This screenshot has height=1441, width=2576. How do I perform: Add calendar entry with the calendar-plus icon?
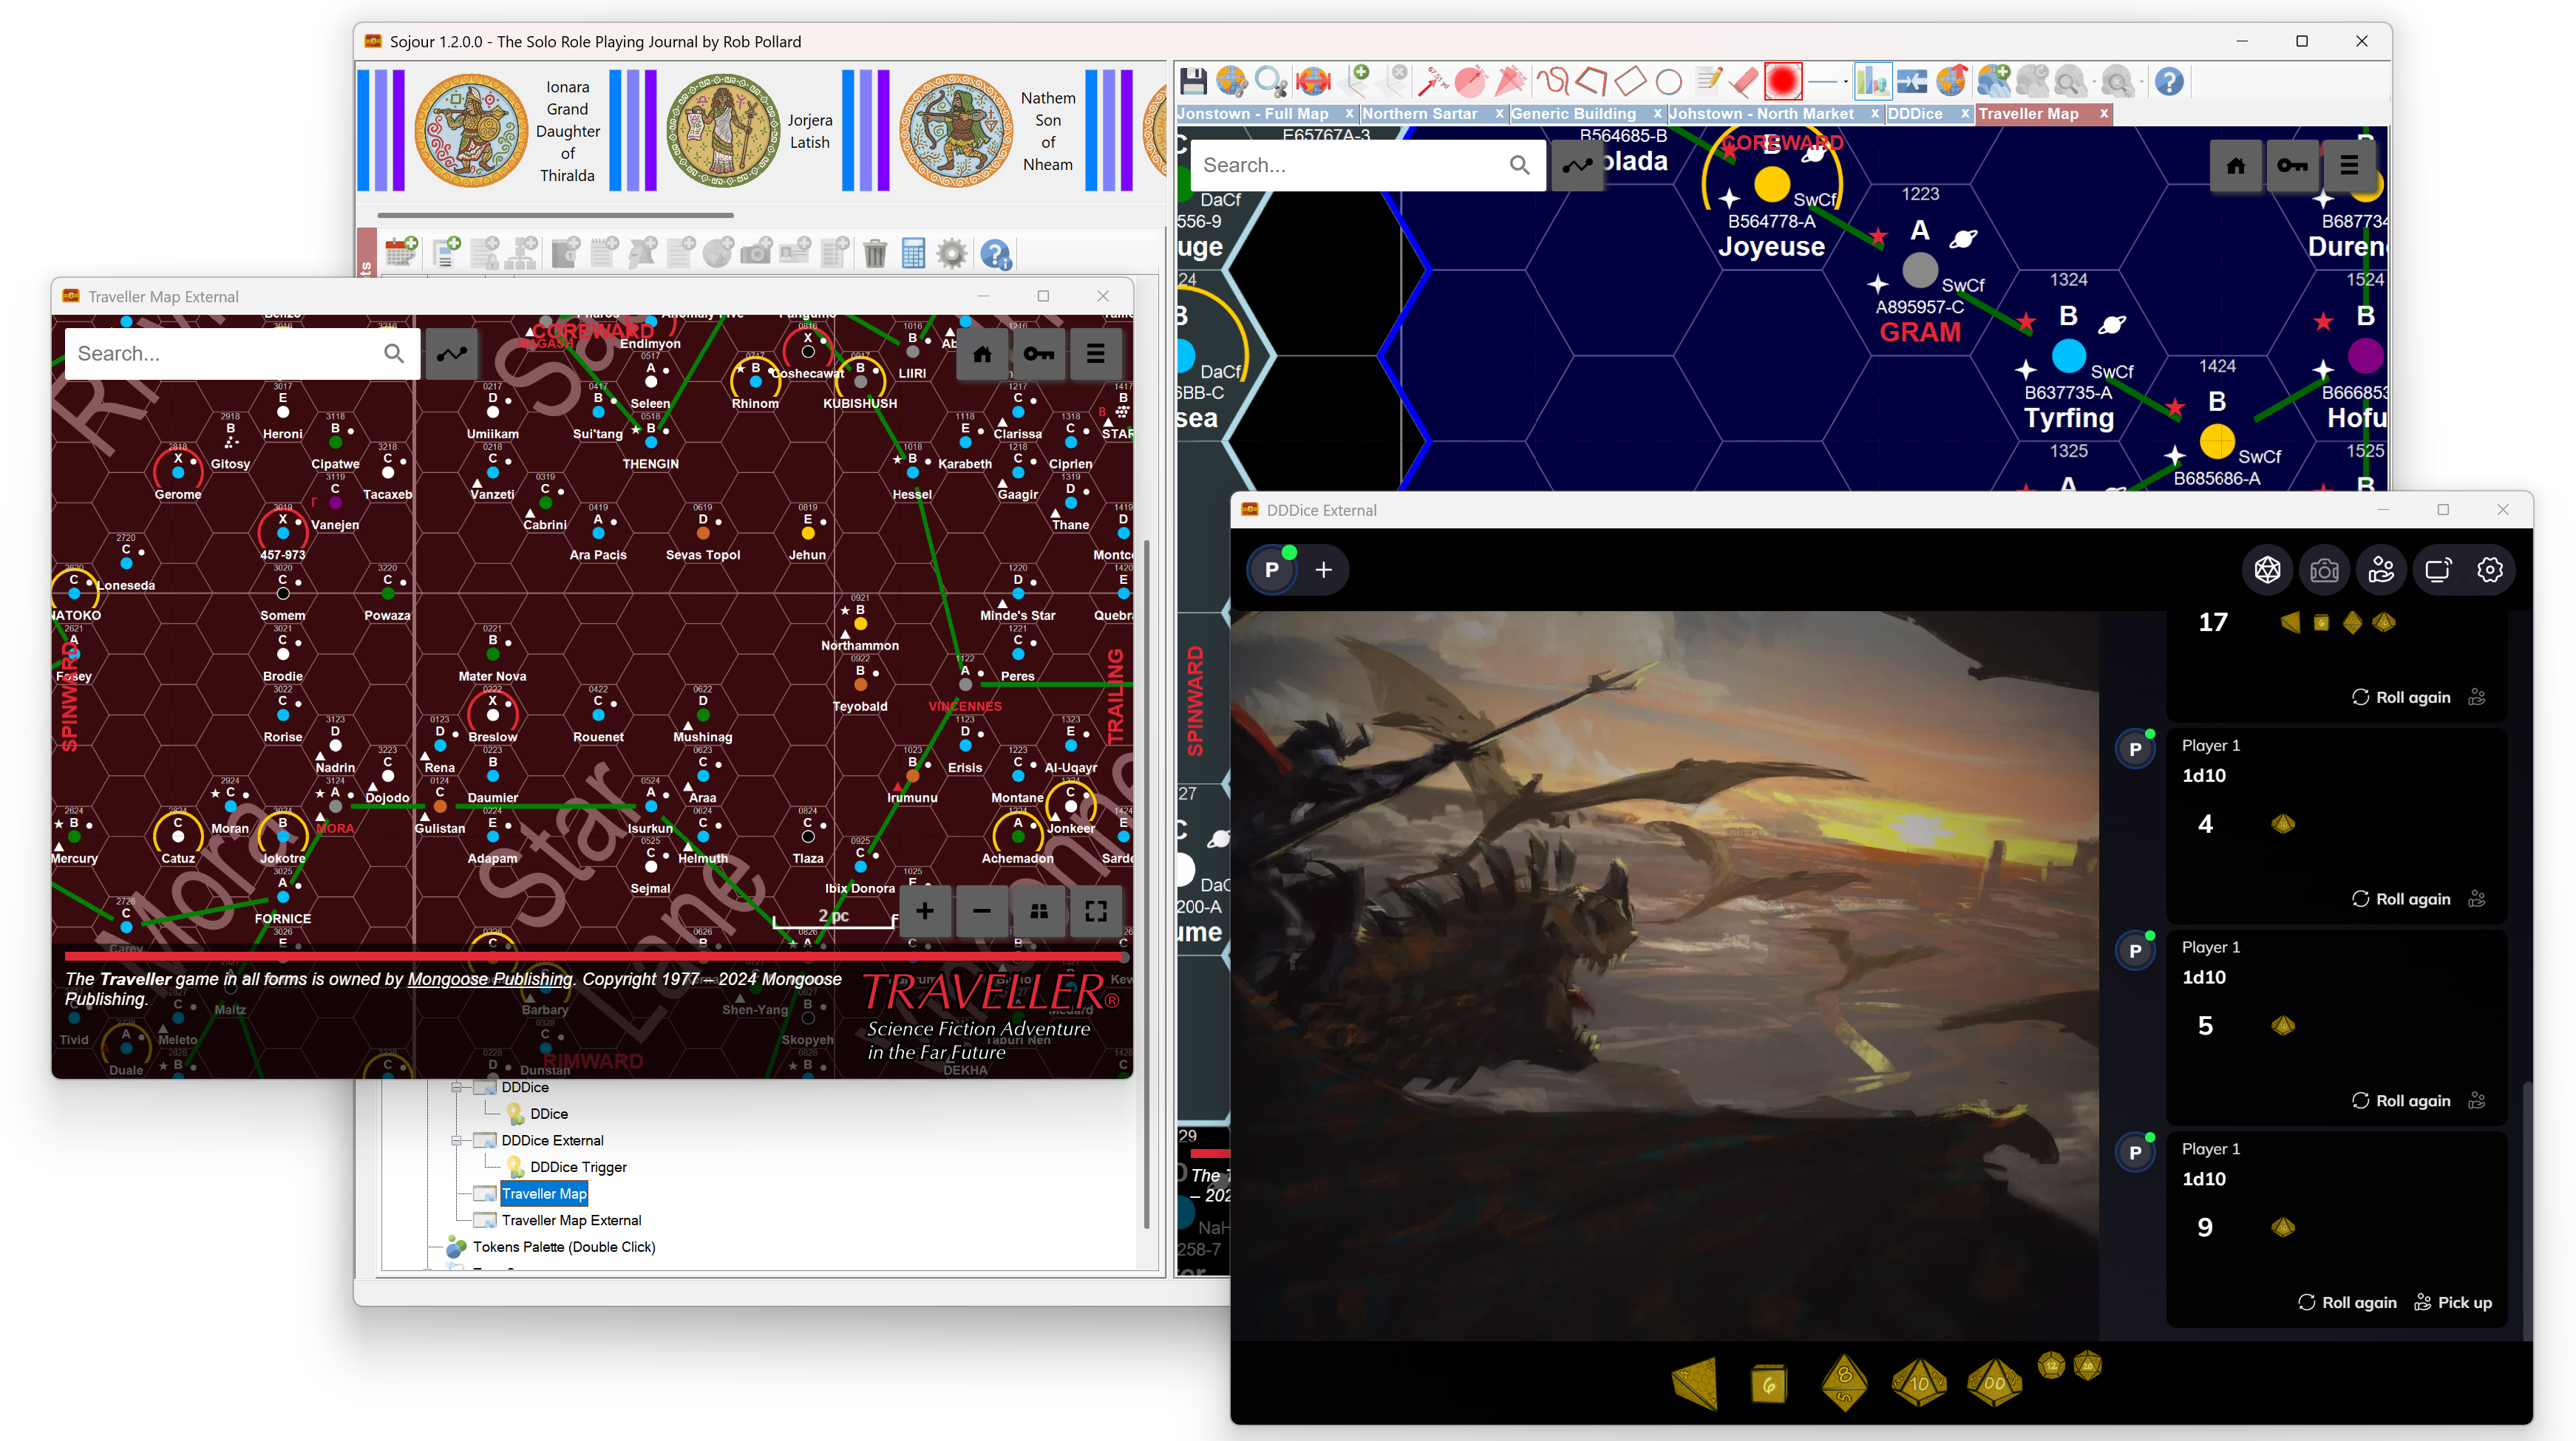(x=401, y=252)
